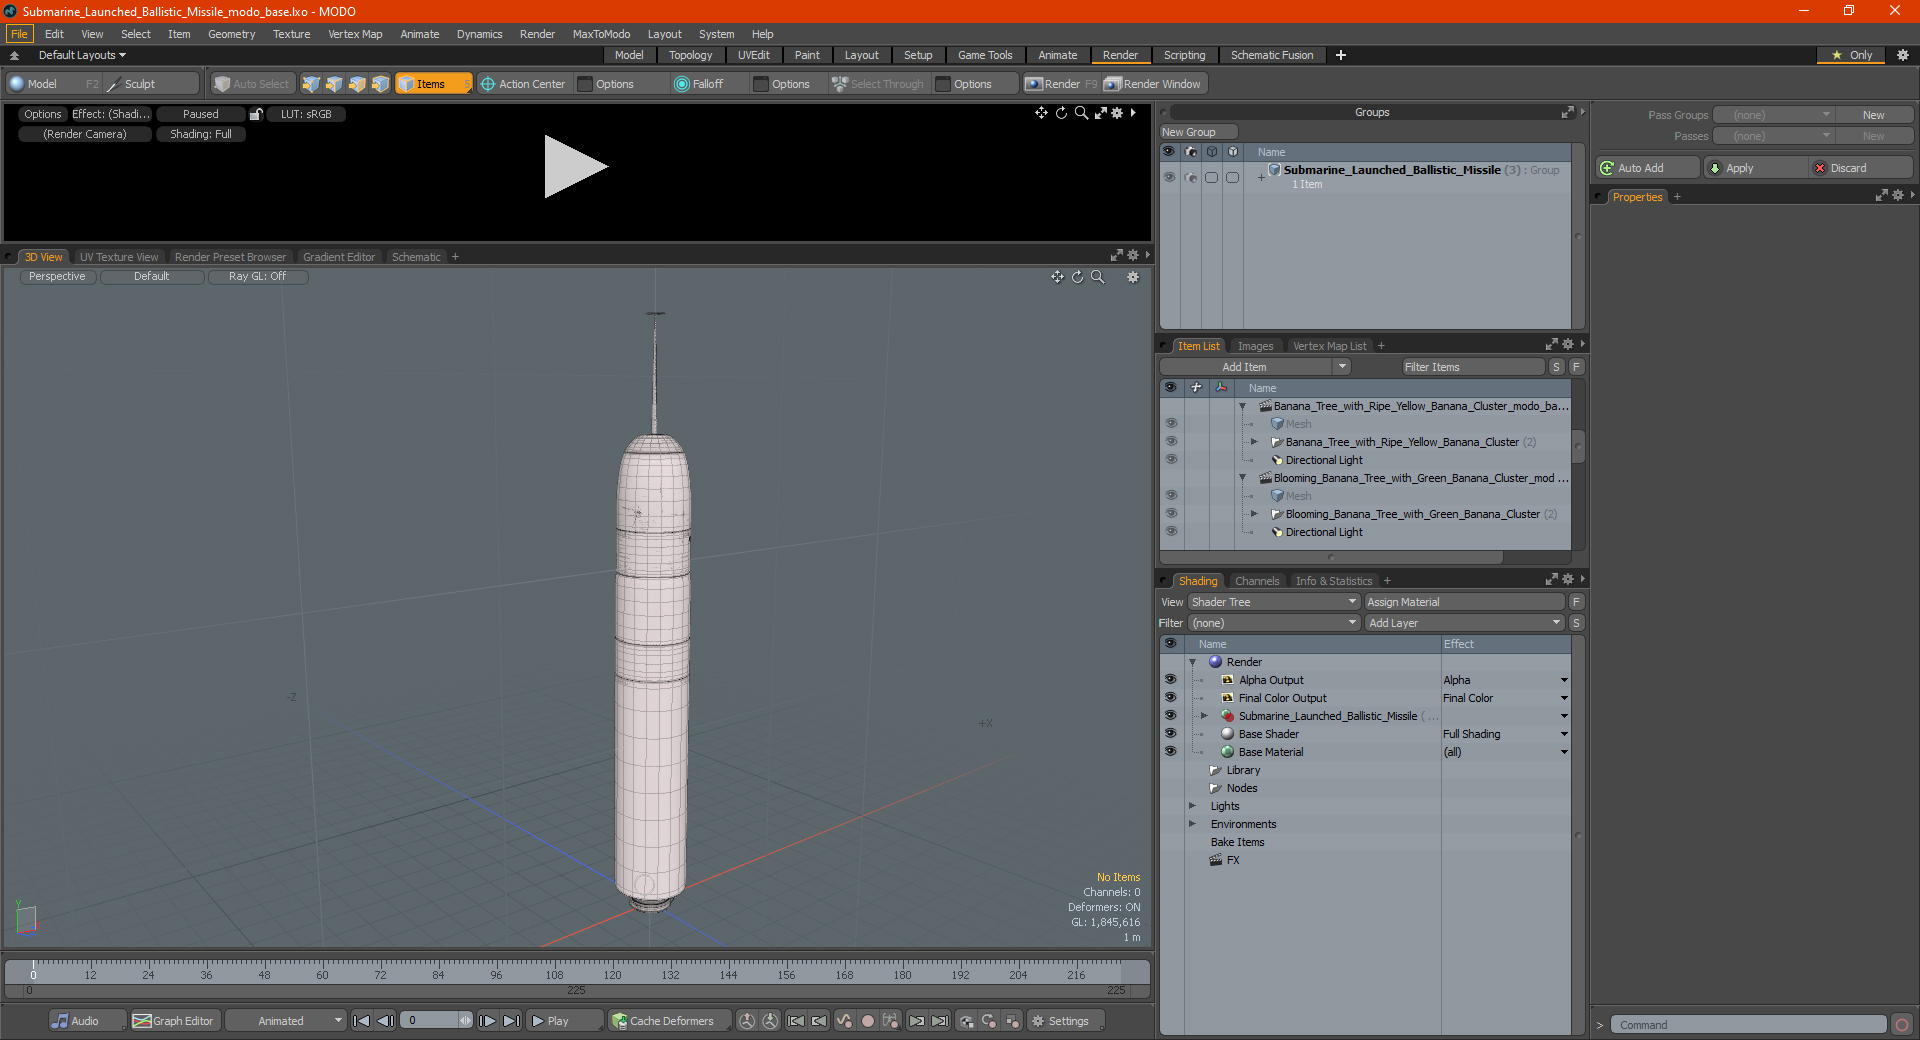This screenshot has height=1040, width=1920.
Task: Click 3D viewport zoom magnifier icon
Action: point(1097,277)
